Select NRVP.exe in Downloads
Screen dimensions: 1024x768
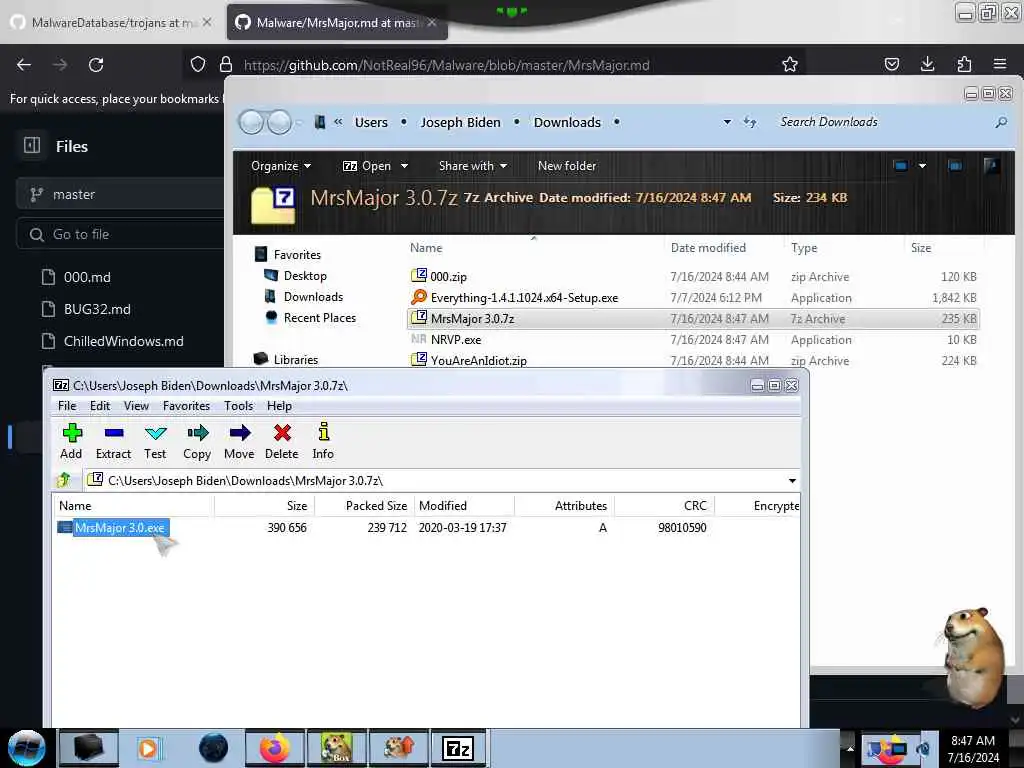pyautogui.click(x=456, y=340)
